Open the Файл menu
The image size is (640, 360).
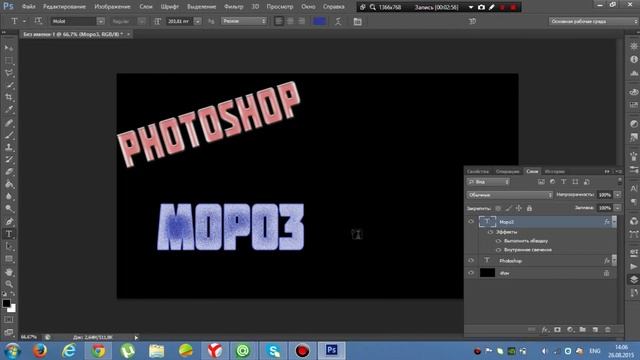[x=29, y=7]
